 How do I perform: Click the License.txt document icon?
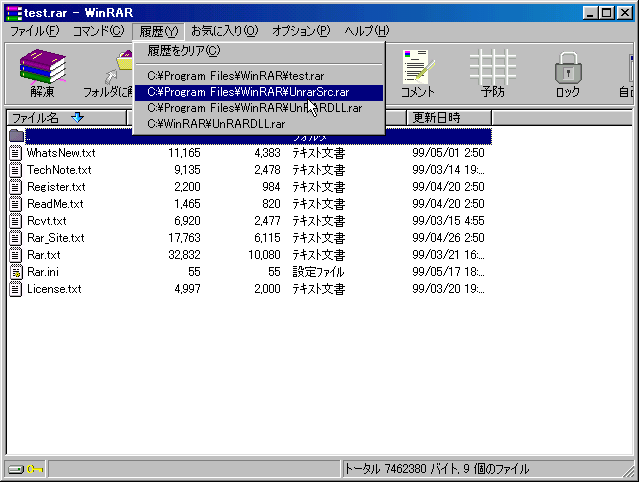pos(15,289)
